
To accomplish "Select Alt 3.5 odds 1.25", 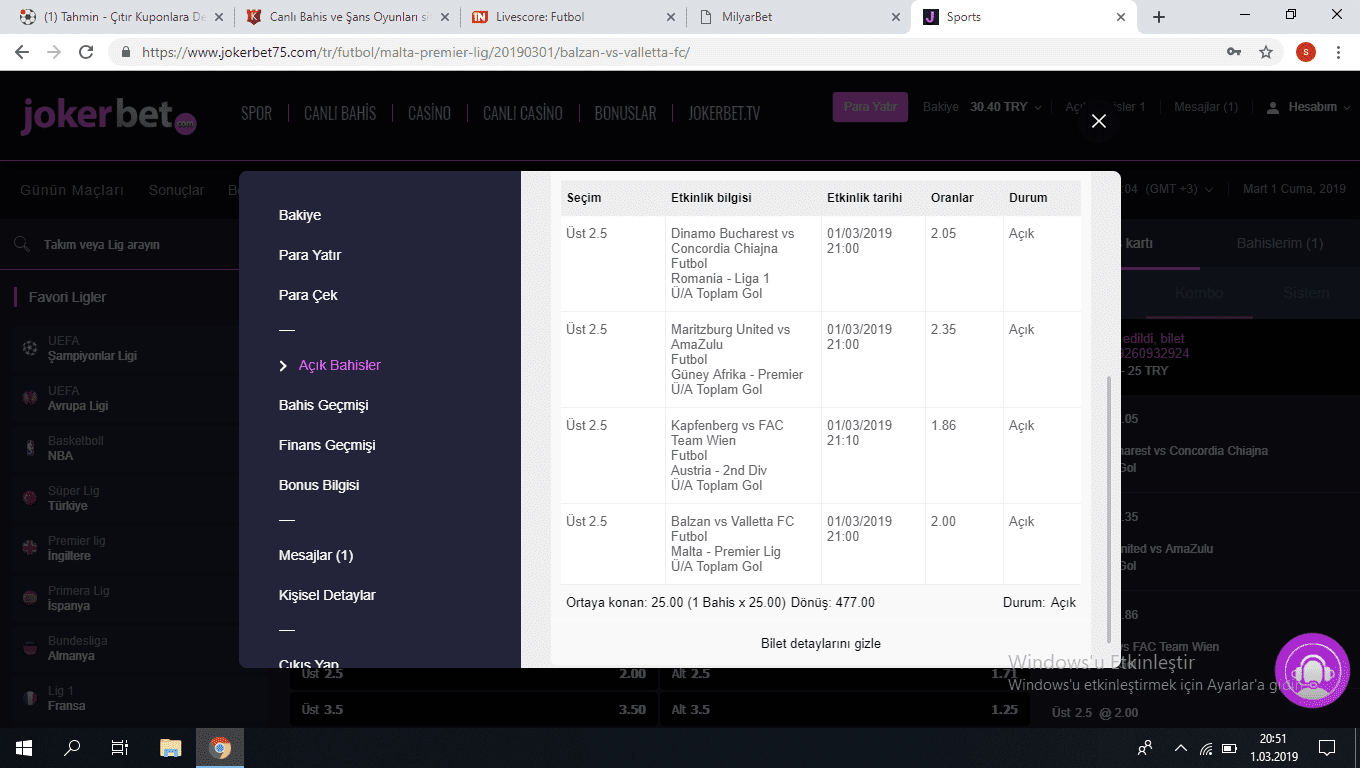I will [x=843, y=710].
